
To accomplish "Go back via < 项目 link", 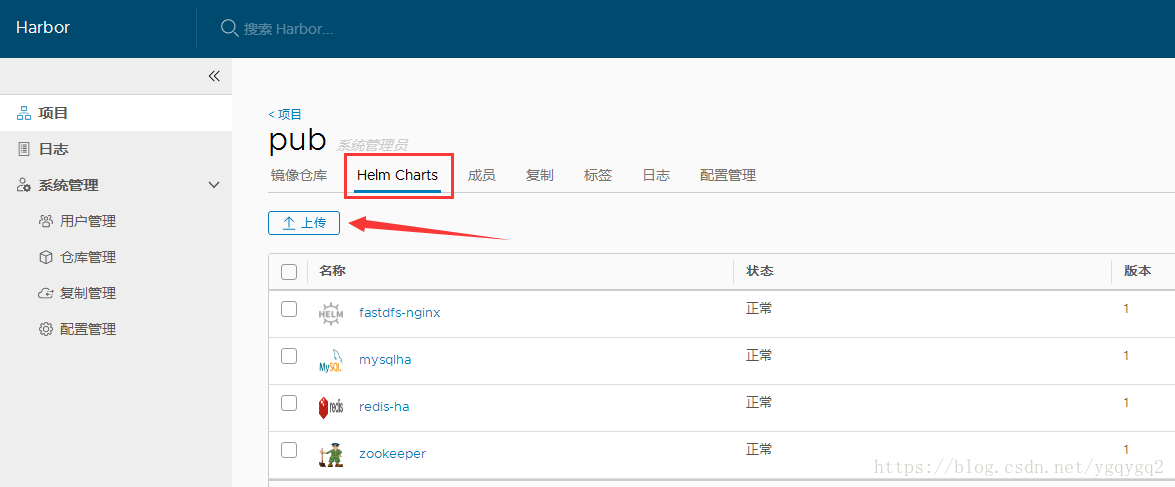I will point(285,114).
